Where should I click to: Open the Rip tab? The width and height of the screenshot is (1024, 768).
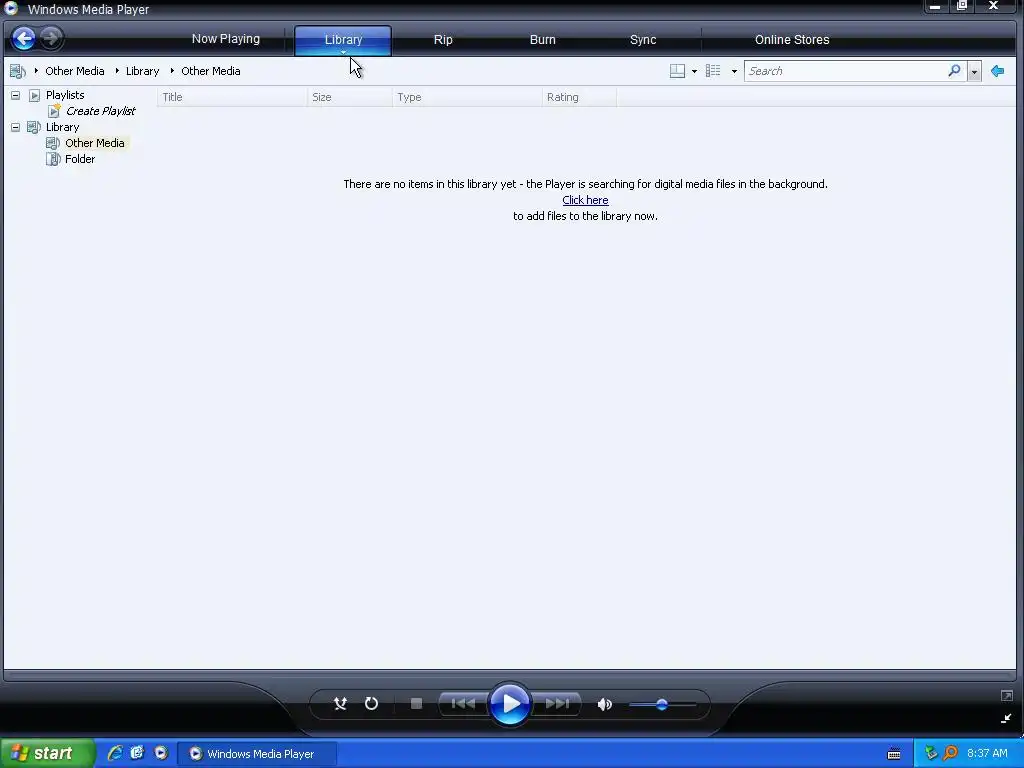[x=443, y=40]
